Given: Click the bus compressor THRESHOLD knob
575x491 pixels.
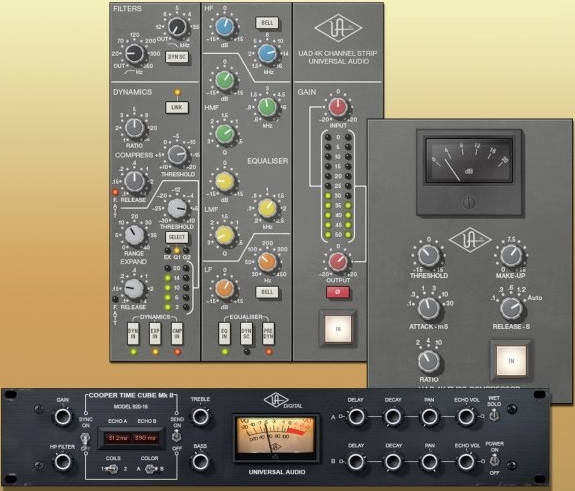Looking at the screenshot, I should point(428,255).
